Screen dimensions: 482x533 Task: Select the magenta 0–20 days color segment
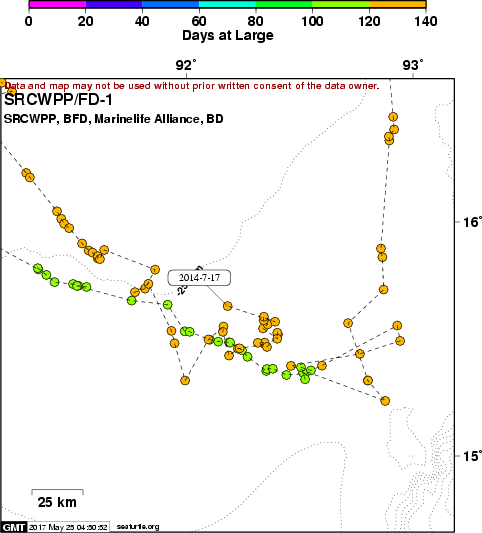tap(57, 4)
